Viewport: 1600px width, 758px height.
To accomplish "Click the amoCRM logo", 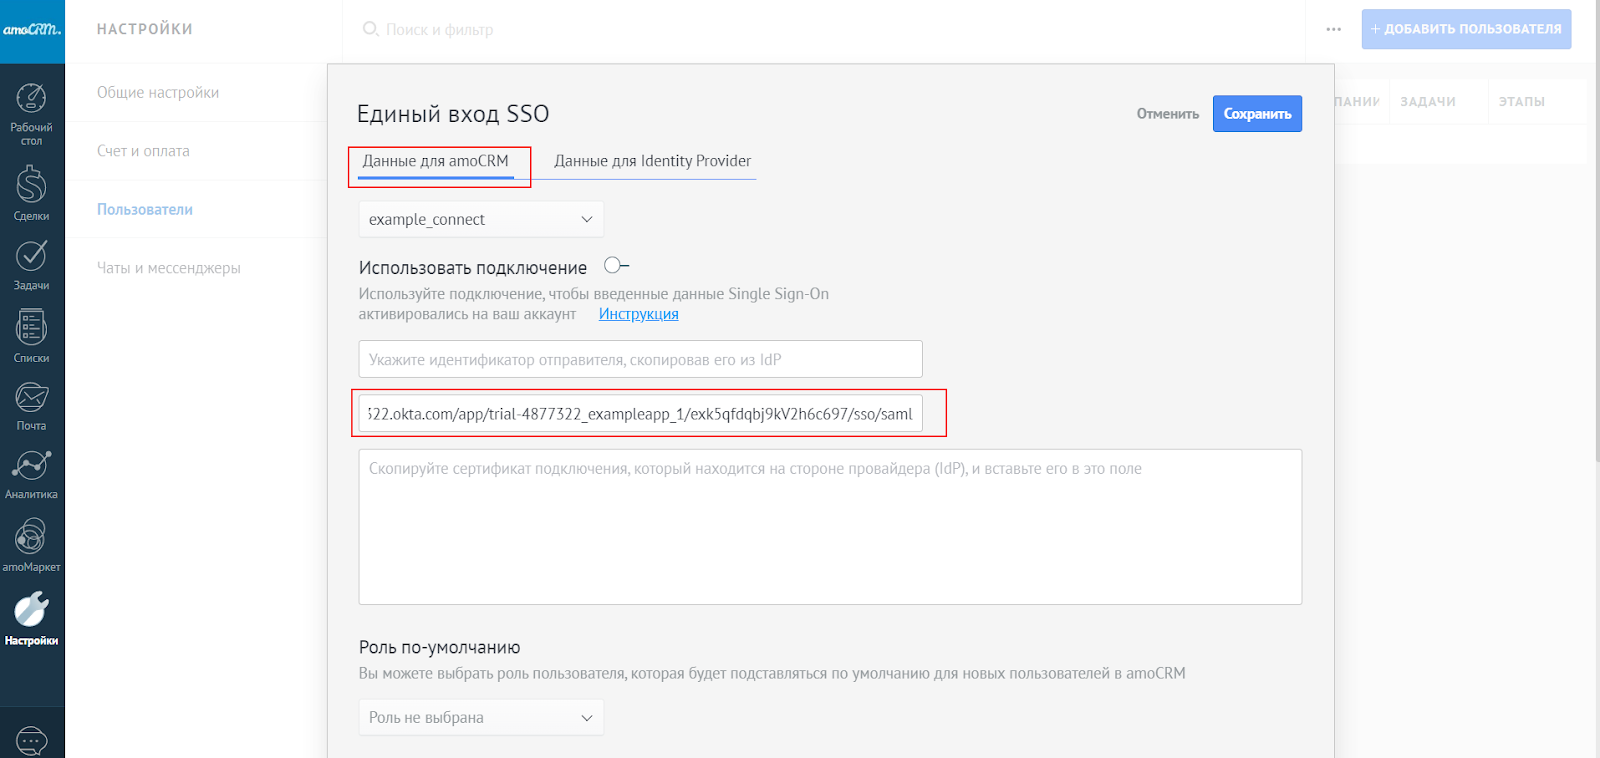I will (x=32, y=30).
